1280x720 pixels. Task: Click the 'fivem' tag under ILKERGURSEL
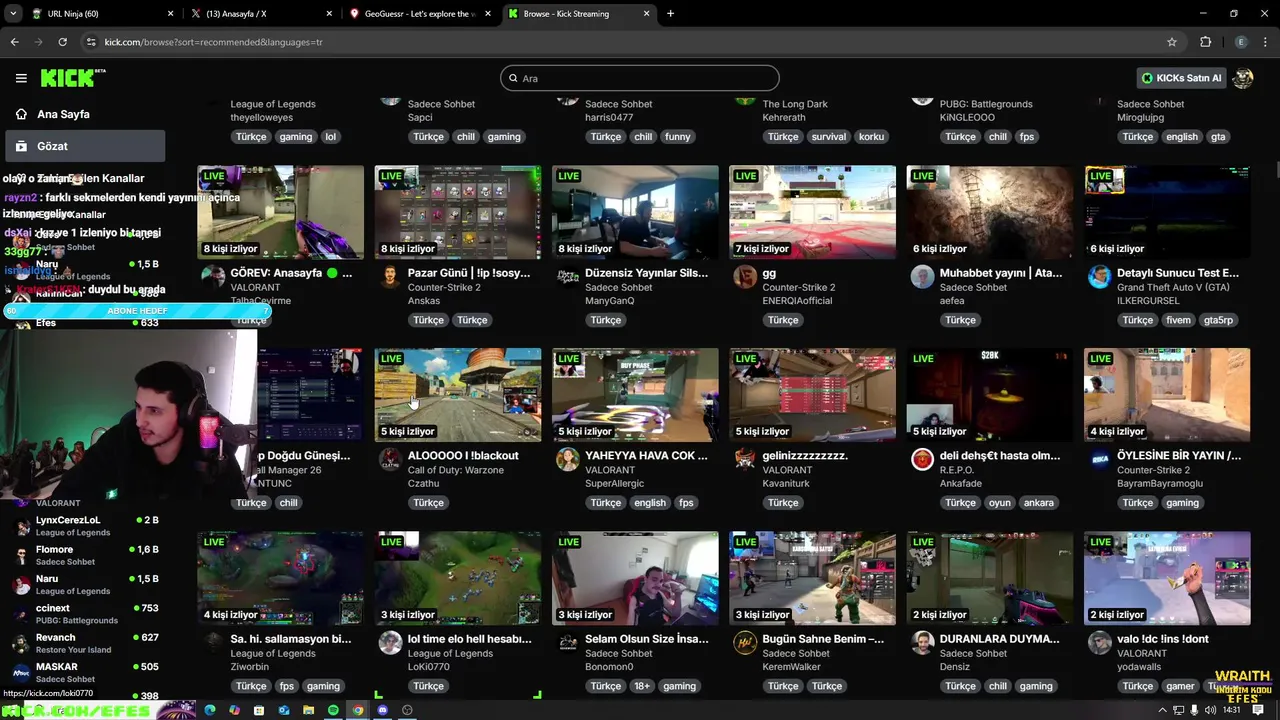click(x=1178, y=320)
